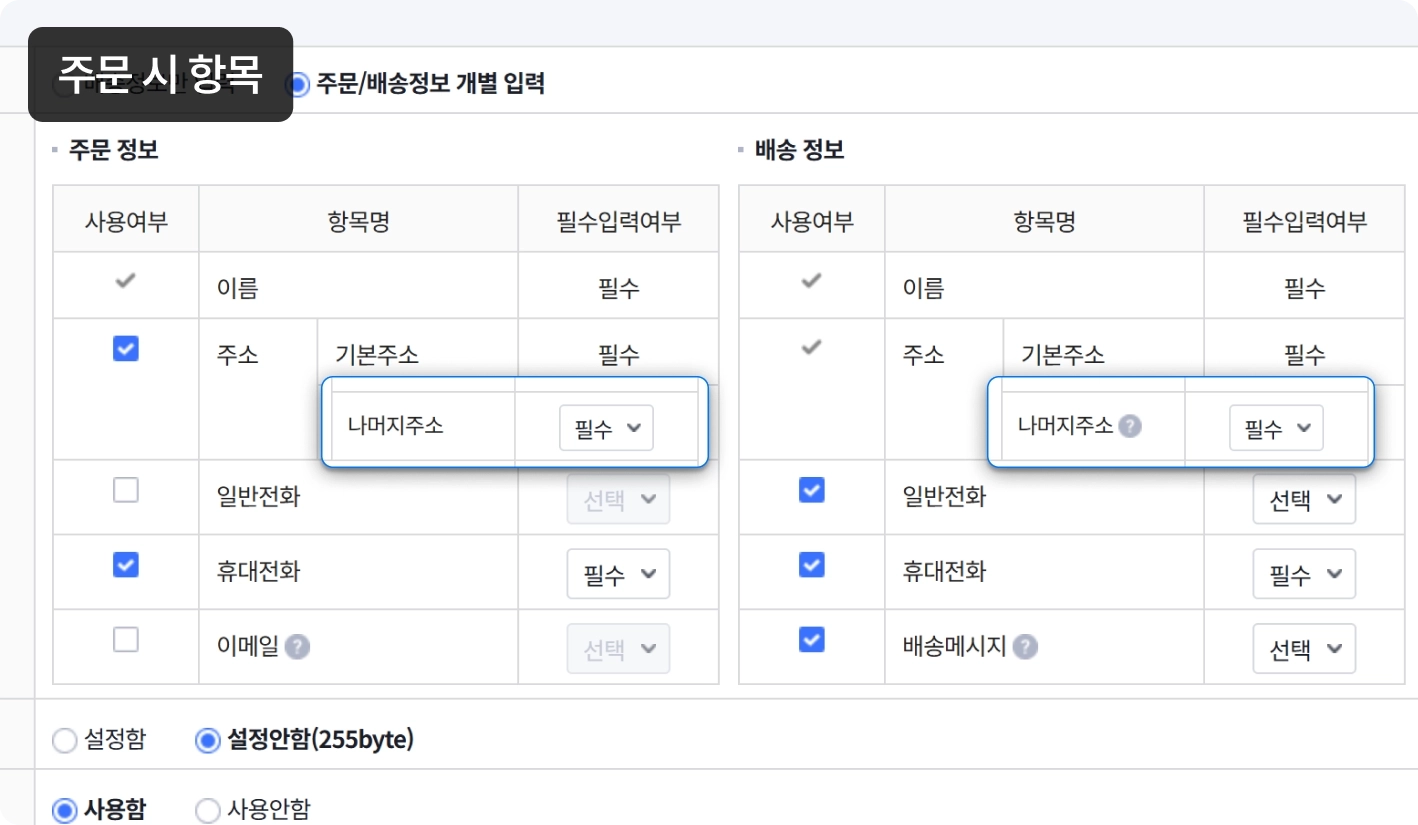The image size is (1418, 825).
Task: Choose the 사용안함 radio option
Action: 208,810
